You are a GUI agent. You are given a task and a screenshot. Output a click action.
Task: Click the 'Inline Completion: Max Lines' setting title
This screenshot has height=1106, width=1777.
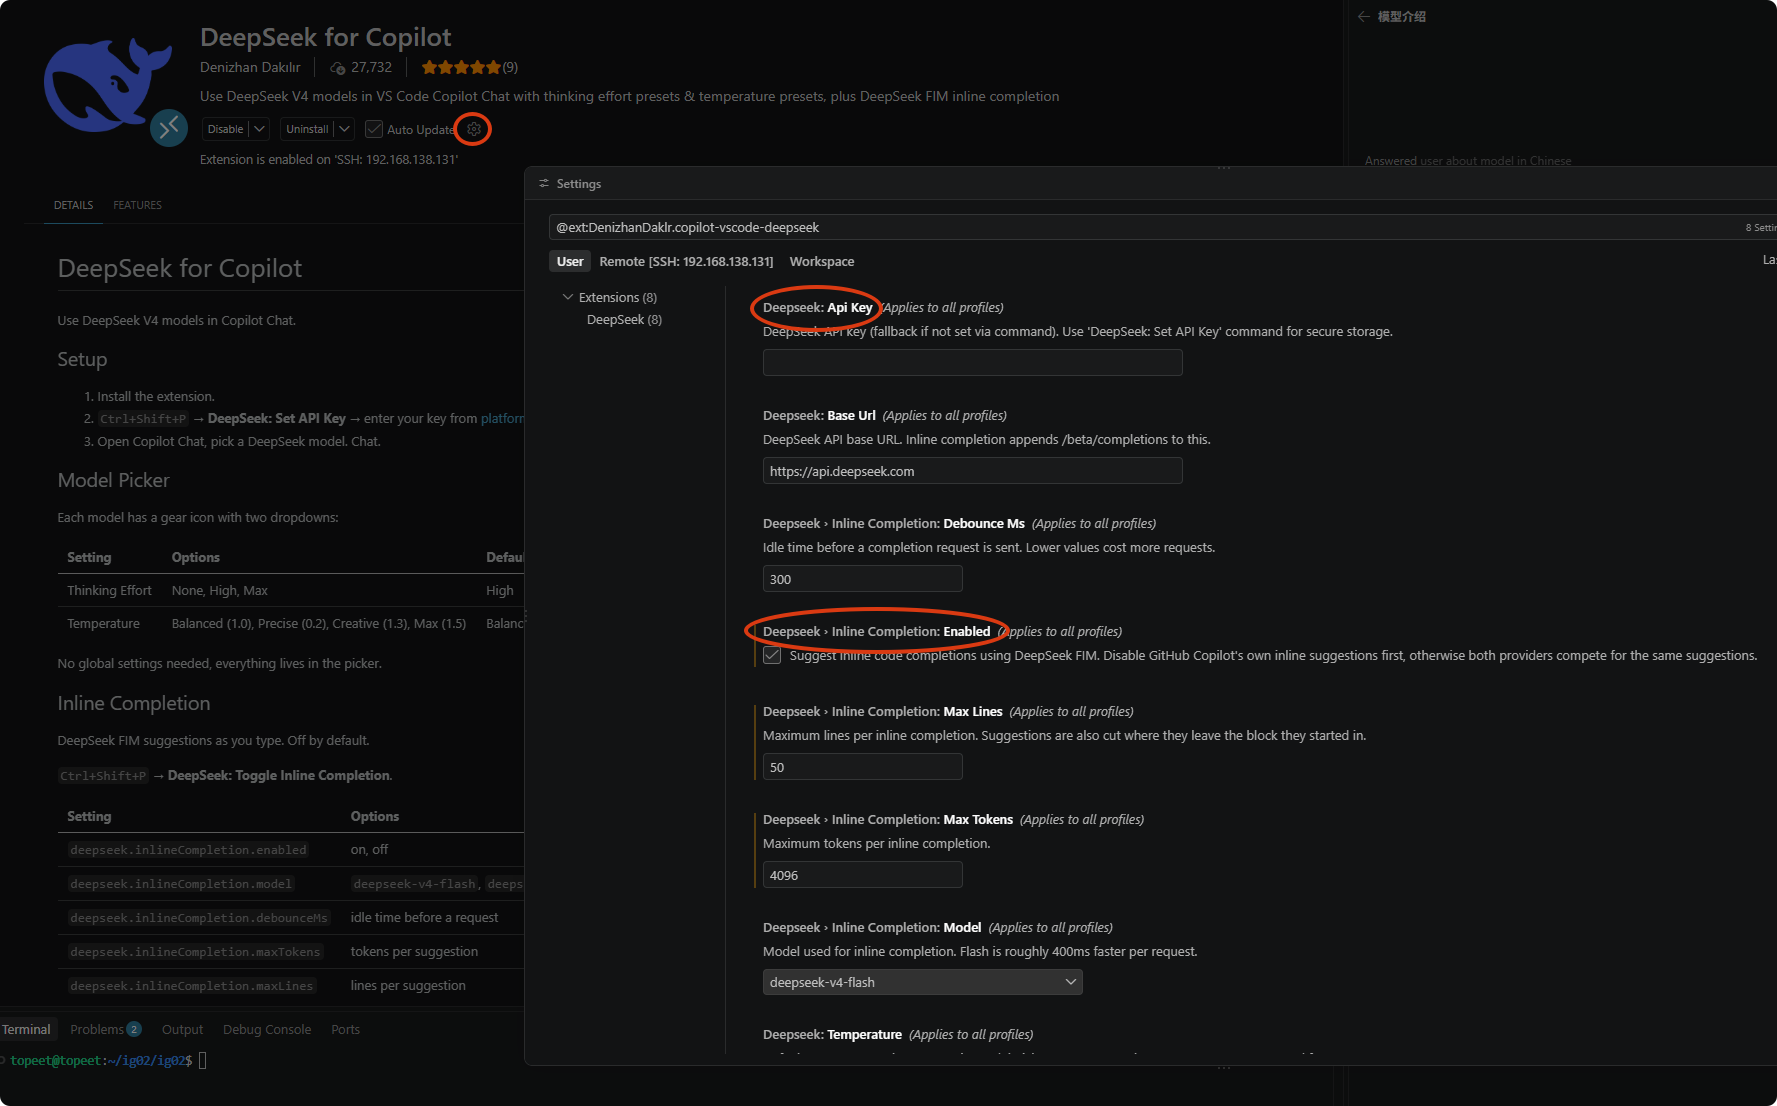click(883, 711)
